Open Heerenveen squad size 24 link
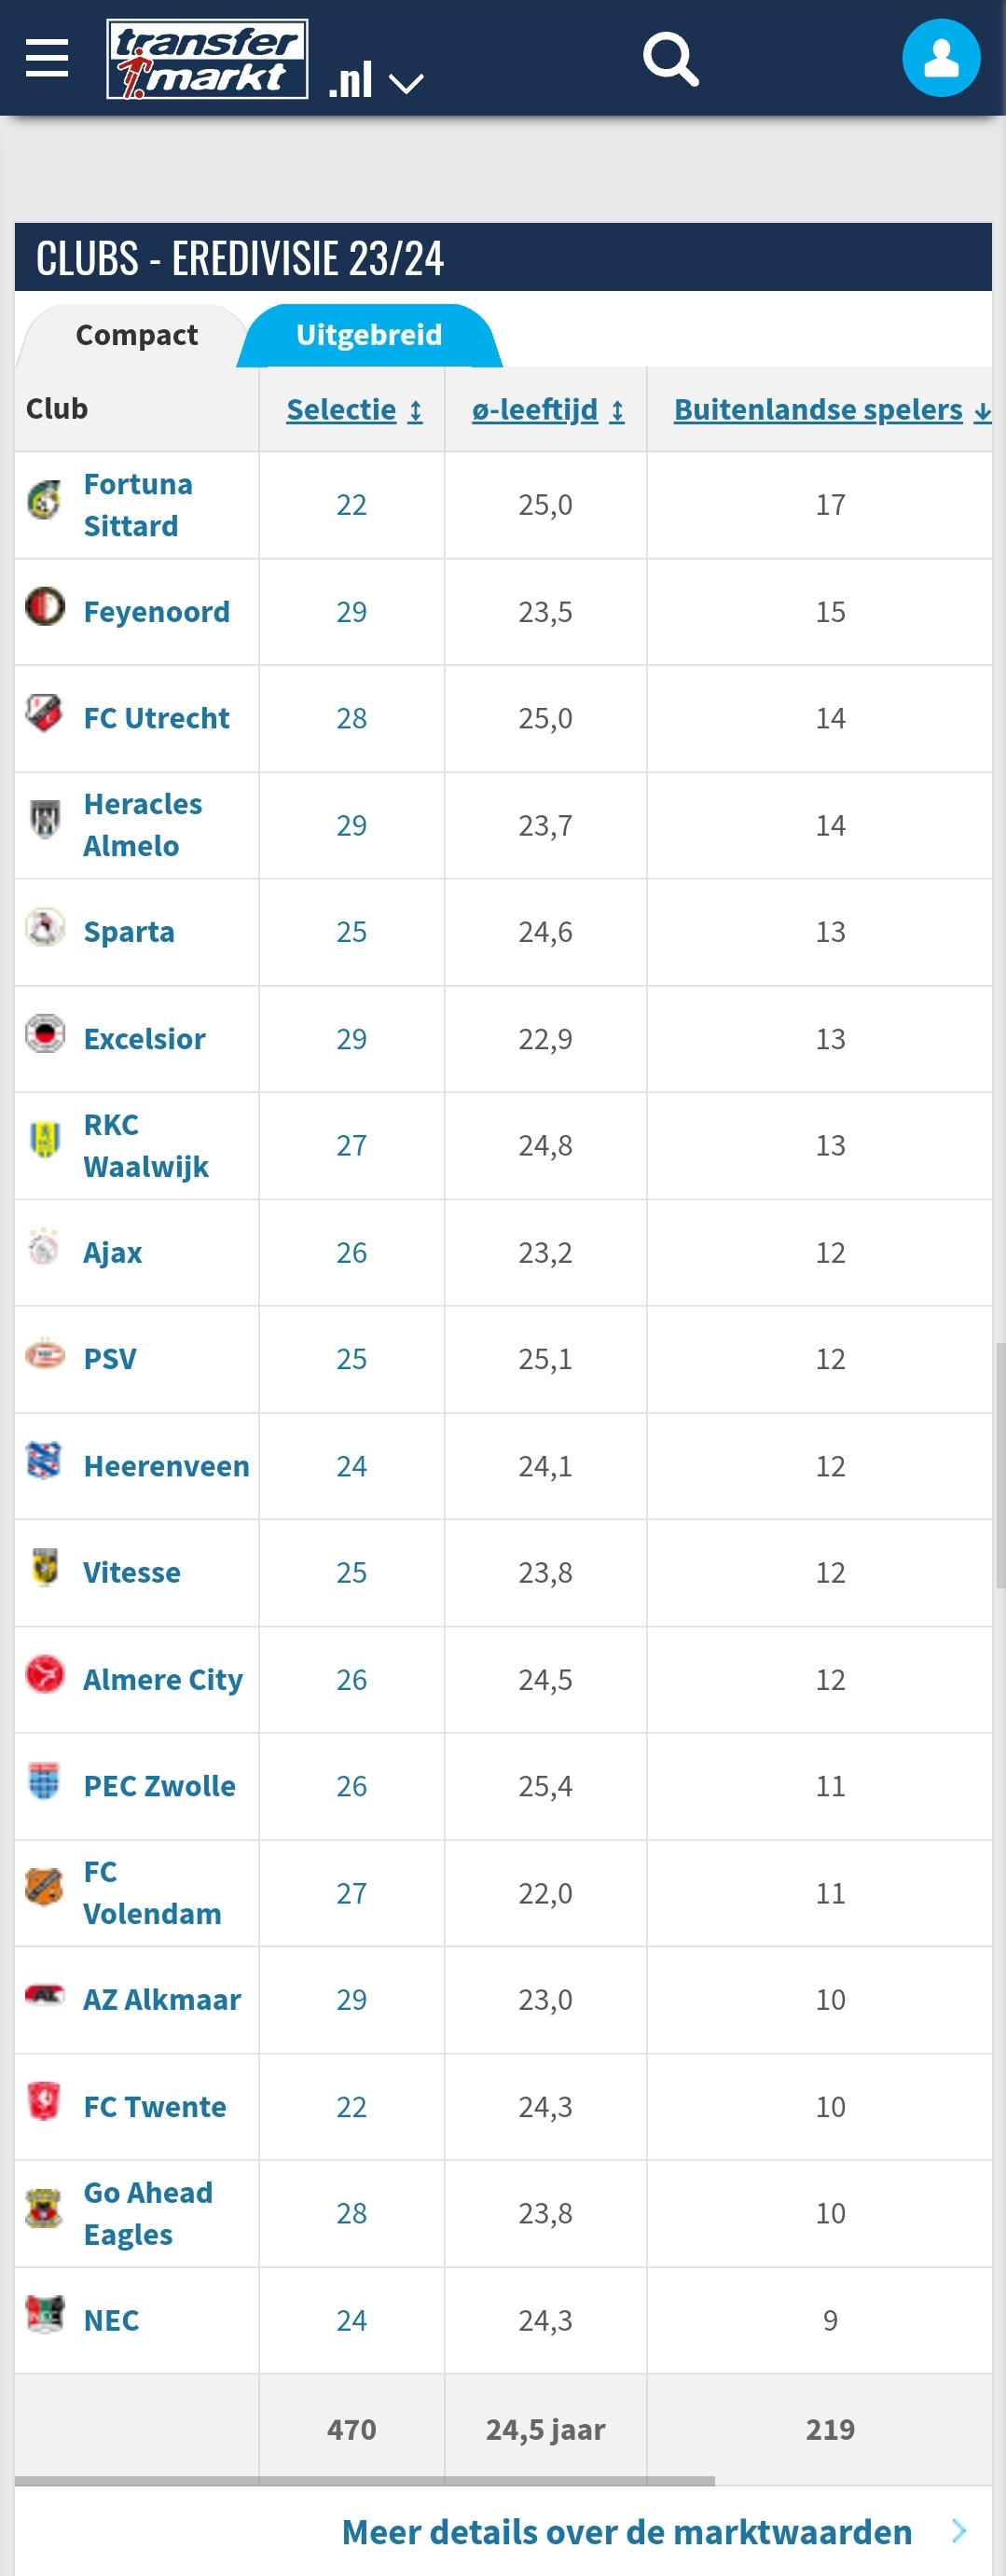Viewport: 1006px width, 2576px height. tap(351, 1466)
